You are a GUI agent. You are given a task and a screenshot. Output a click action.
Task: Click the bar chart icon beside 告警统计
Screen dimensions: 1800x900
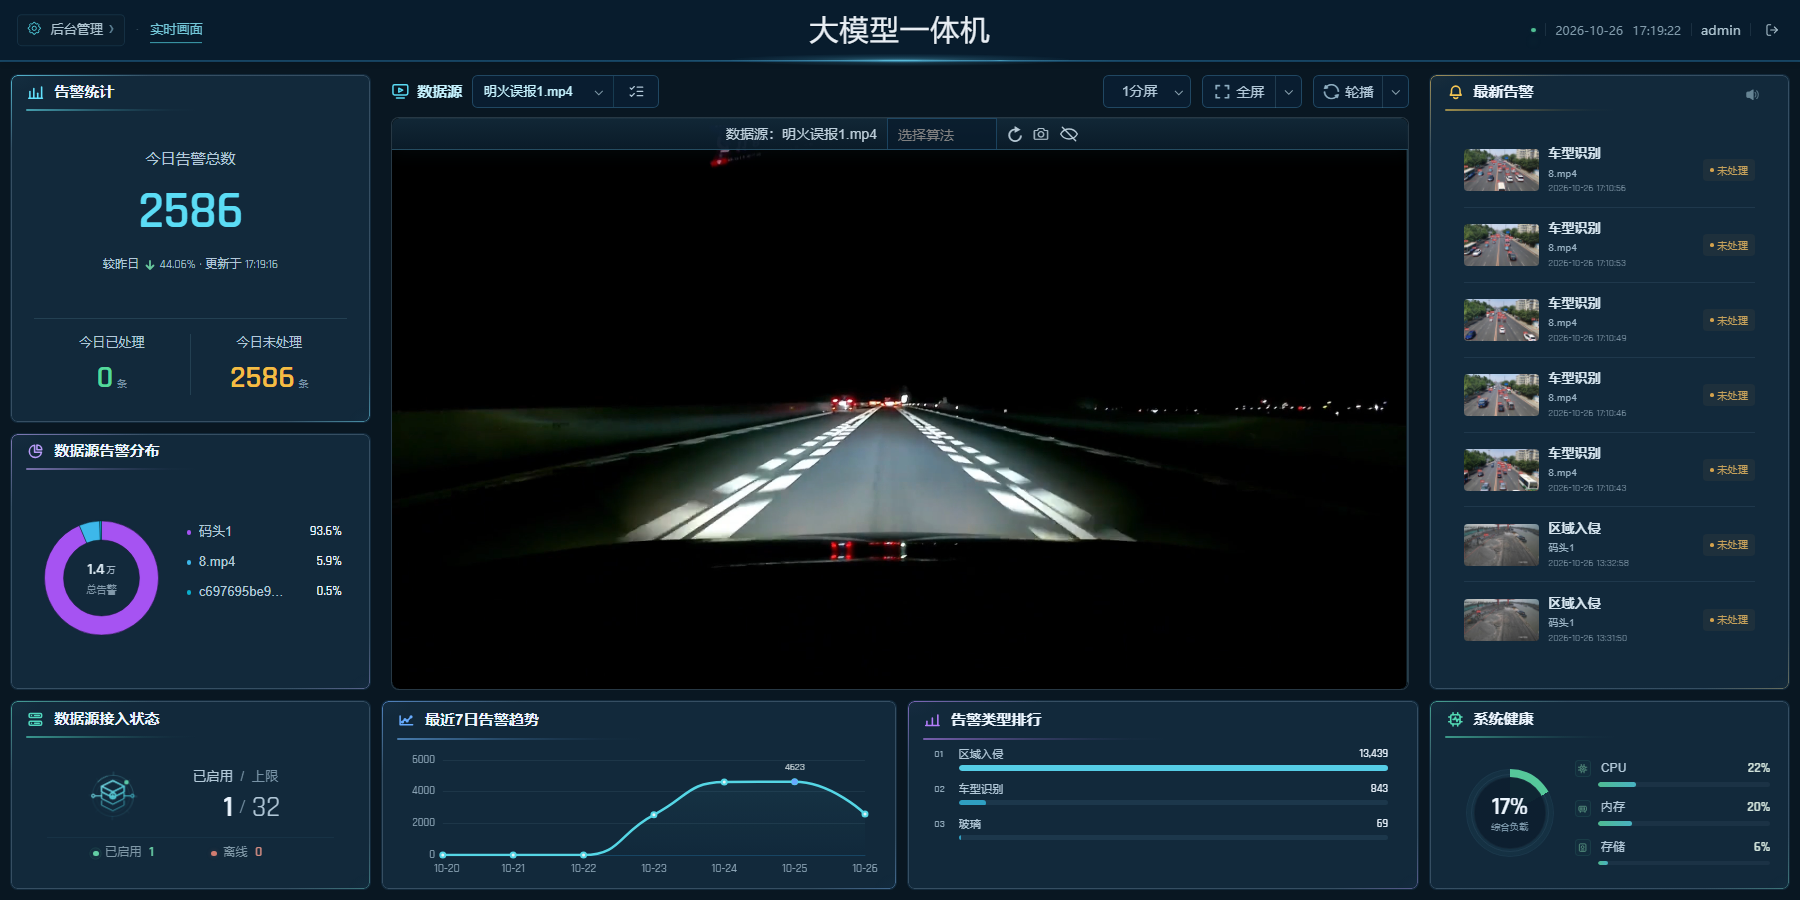36,92
